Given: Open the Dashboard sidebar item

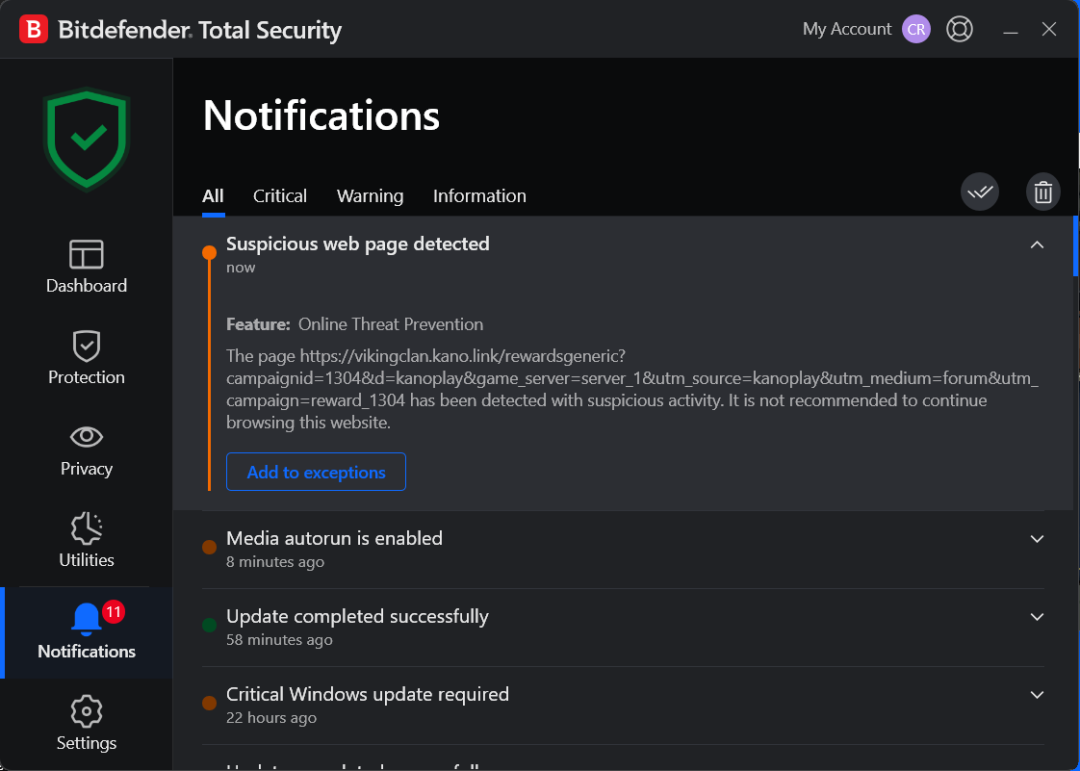Looking at the screenshot, I should coord(86,267).
